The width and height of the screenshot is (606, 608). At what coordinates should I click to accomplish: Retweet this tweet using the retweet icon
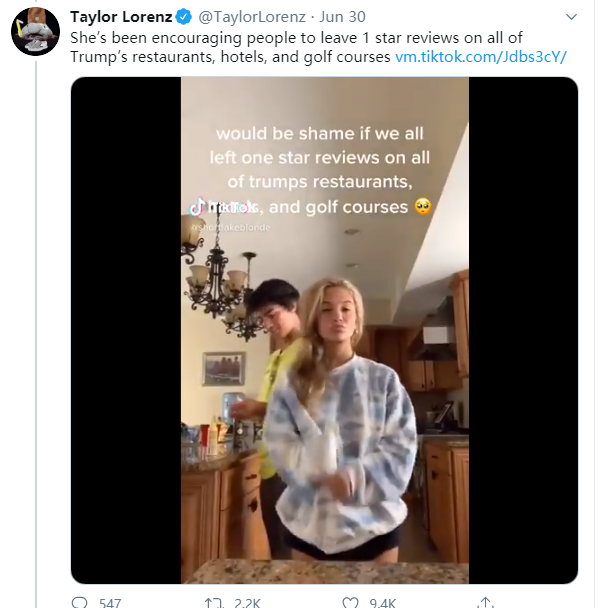point(213,602)
